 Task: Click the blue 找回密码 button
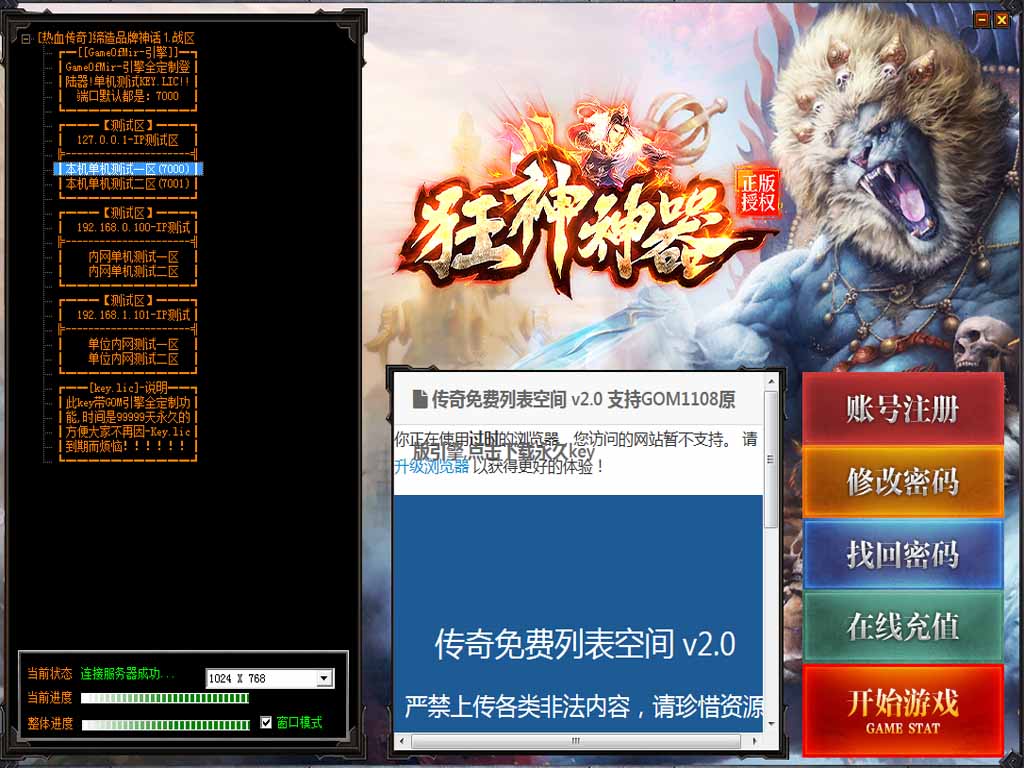click(x=902, y=554)
